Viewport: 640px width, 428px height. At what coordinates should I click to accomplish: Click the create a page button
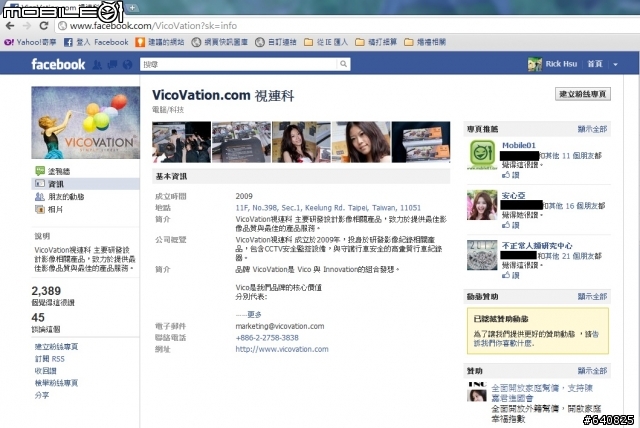583,94
